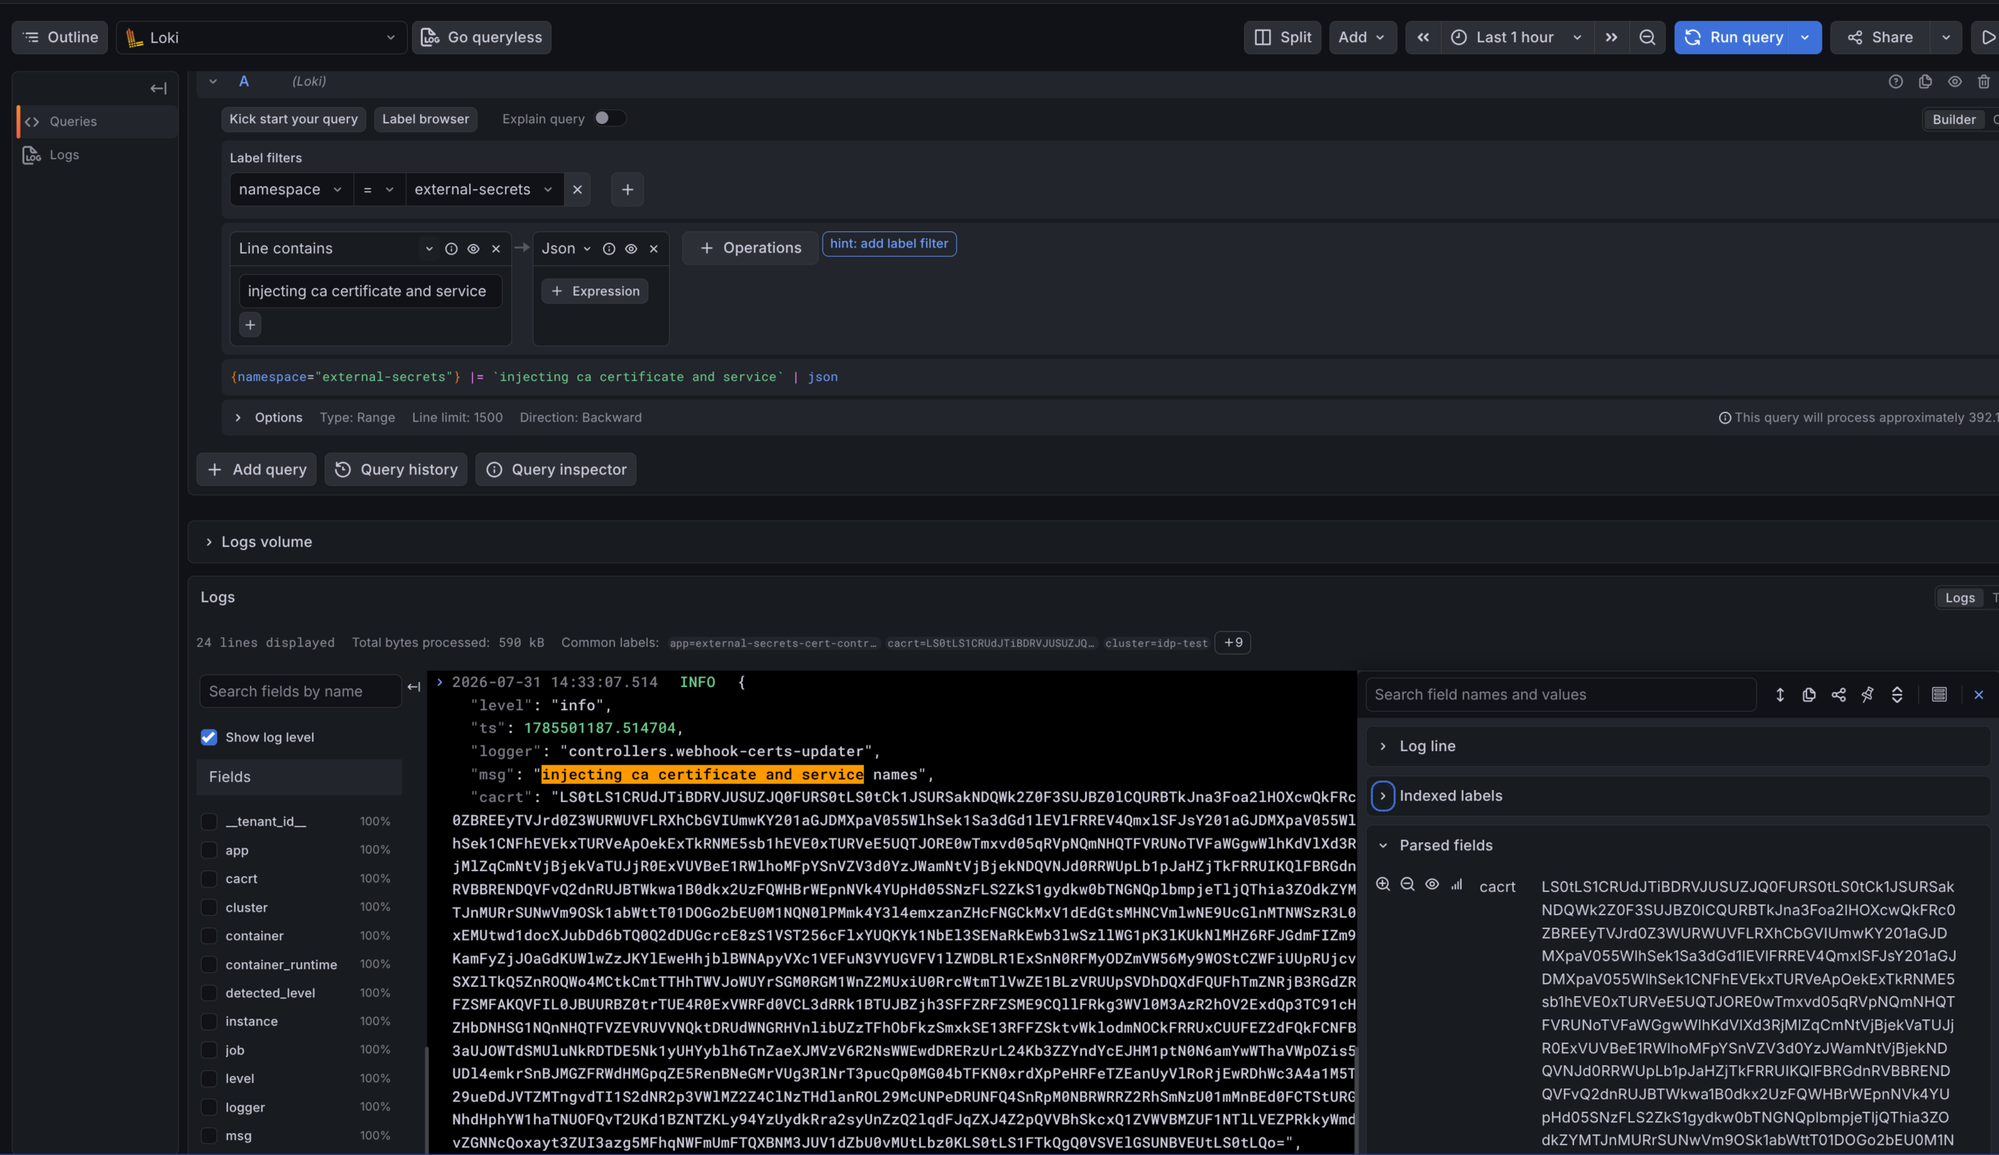Toggle the Explain query switch
This screenshot has height=1155, width=1999.
(609, 118)
